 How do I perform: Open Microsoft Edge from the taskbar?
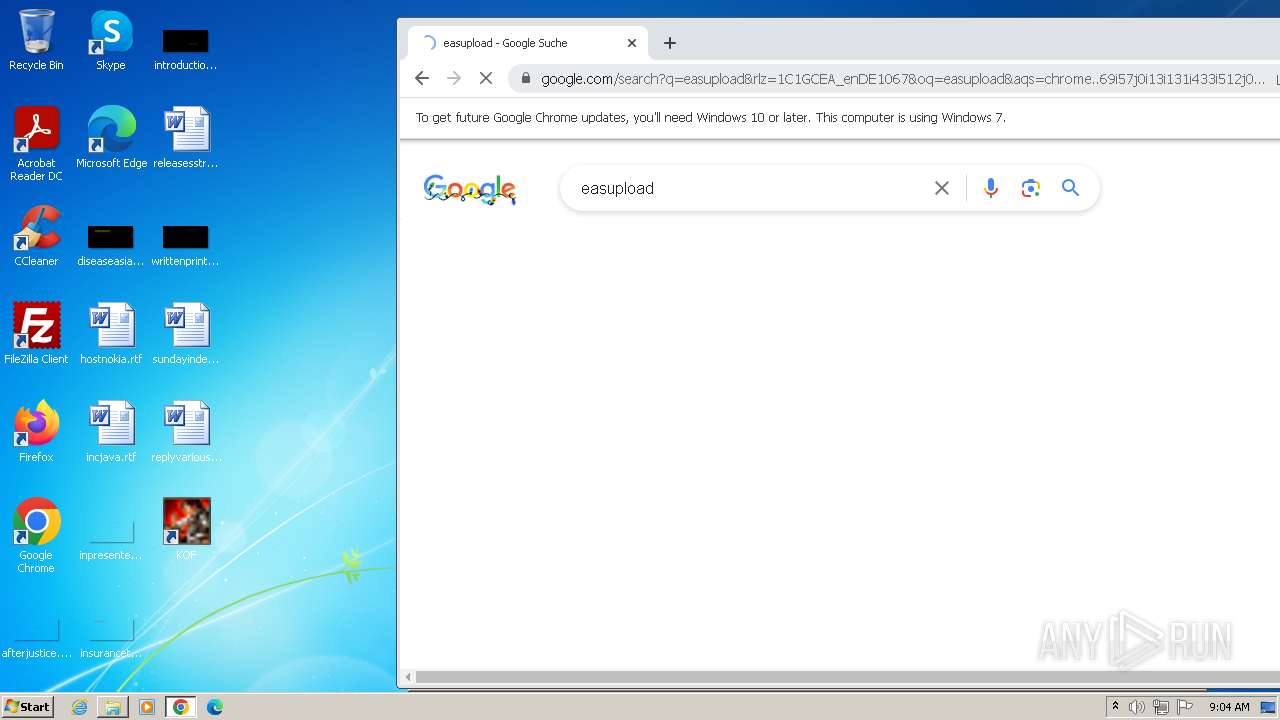pyautogui.click(x=215, y=707)
